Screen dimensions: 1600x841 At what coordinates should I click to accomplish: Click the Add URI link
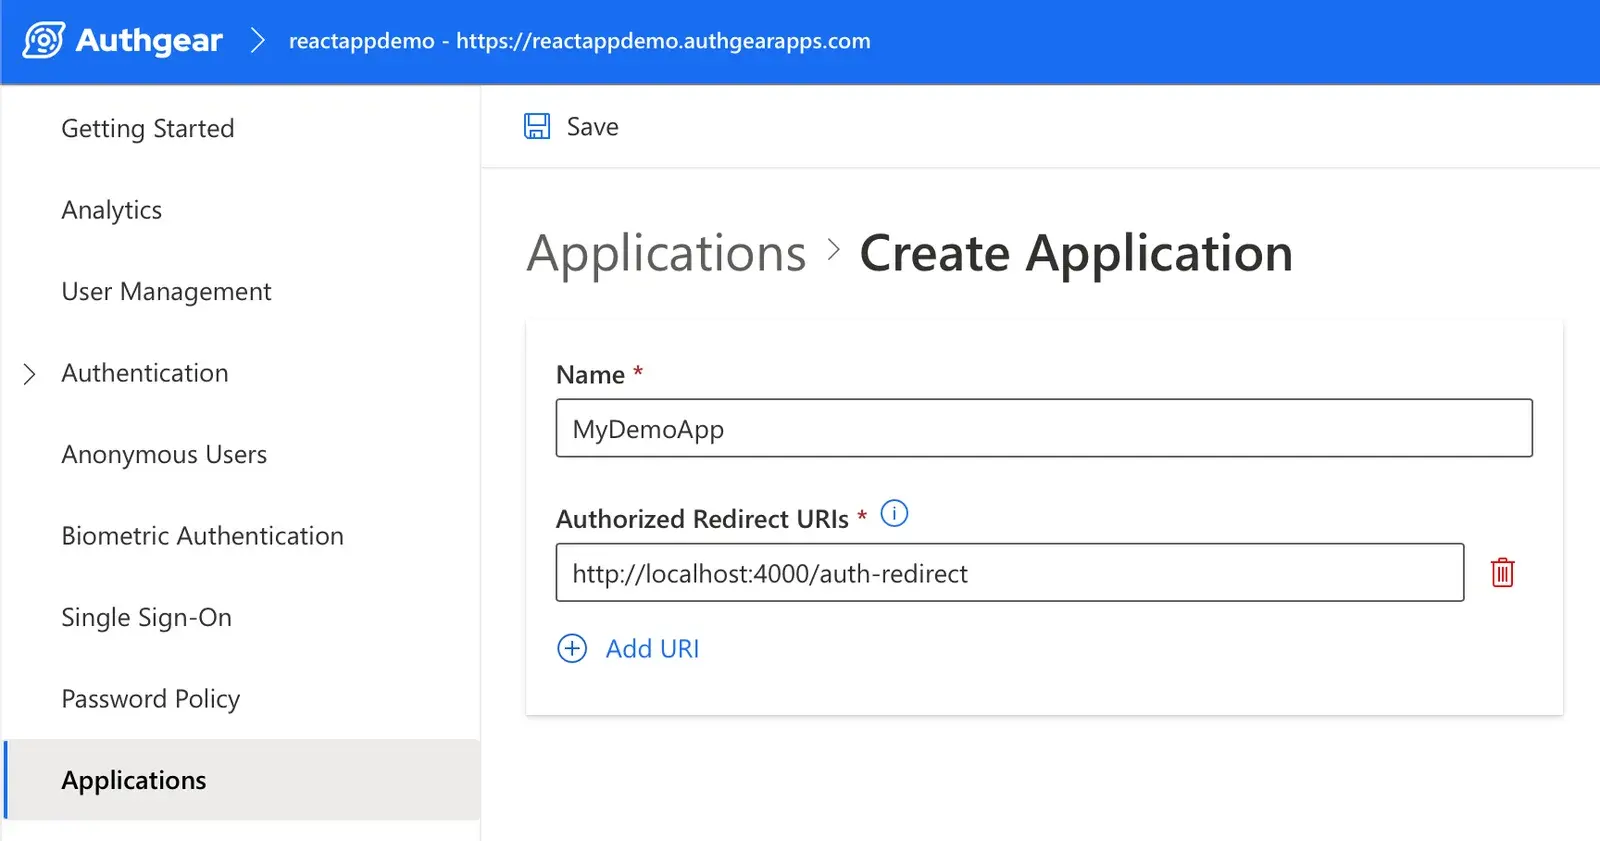coord(653,649)
